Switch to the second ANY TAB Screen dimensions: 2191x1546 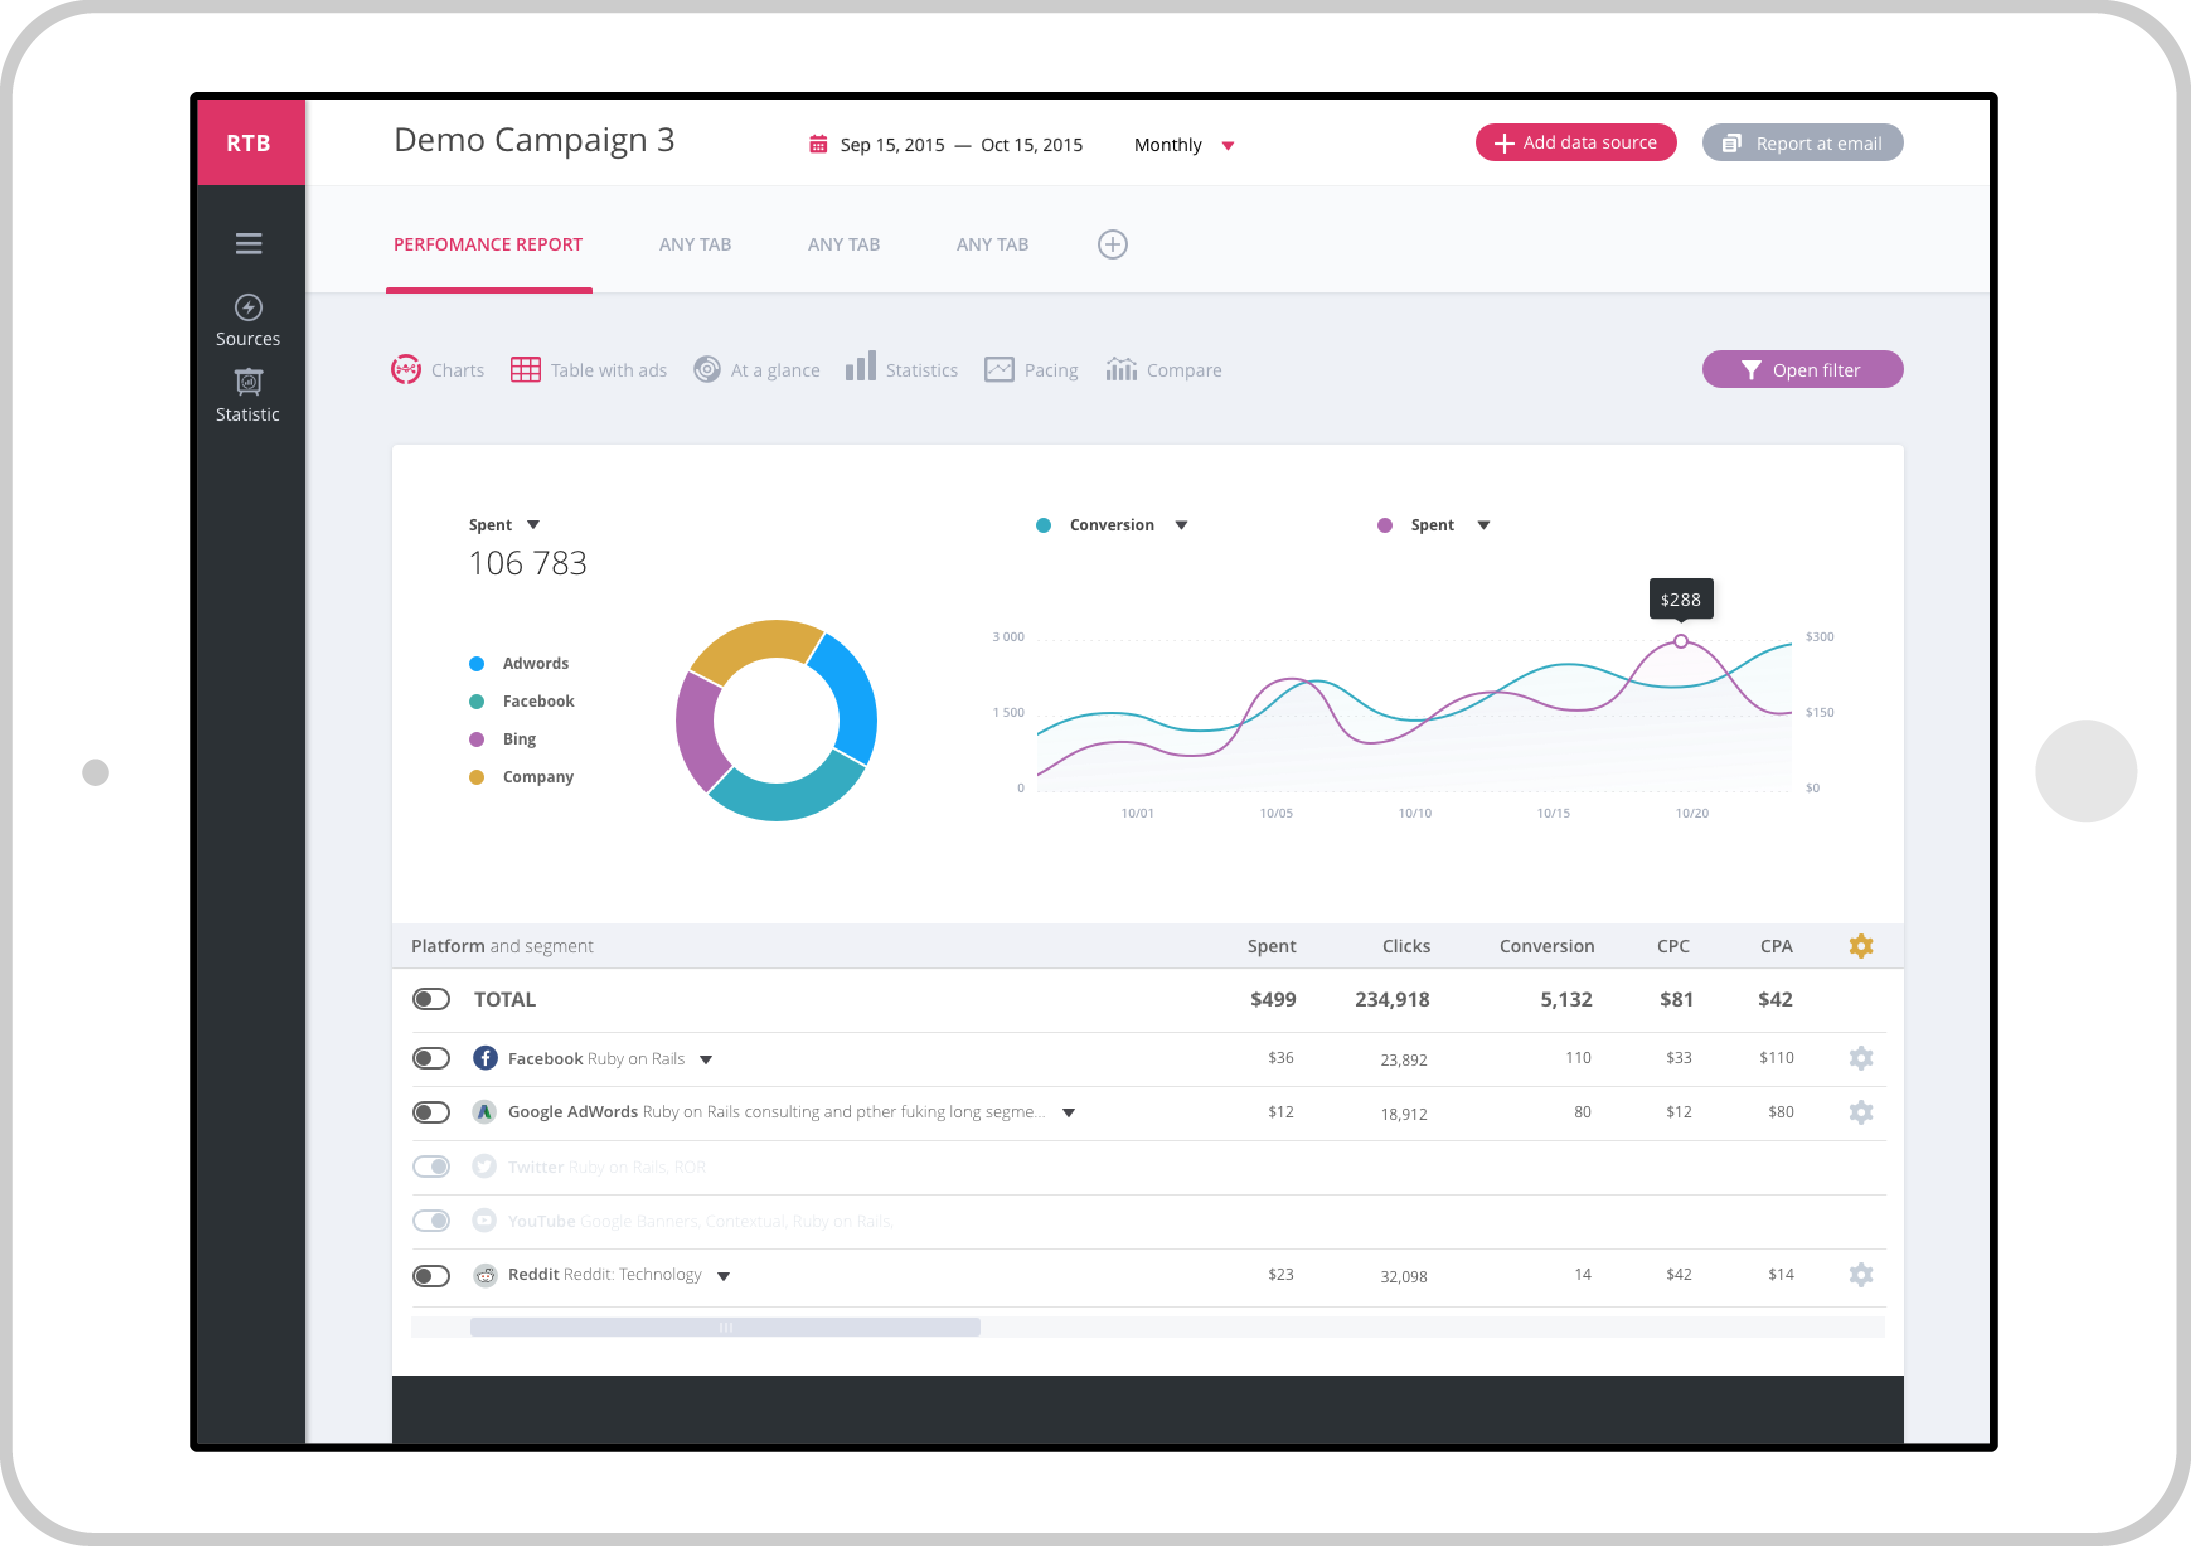(x=843, y=245)
